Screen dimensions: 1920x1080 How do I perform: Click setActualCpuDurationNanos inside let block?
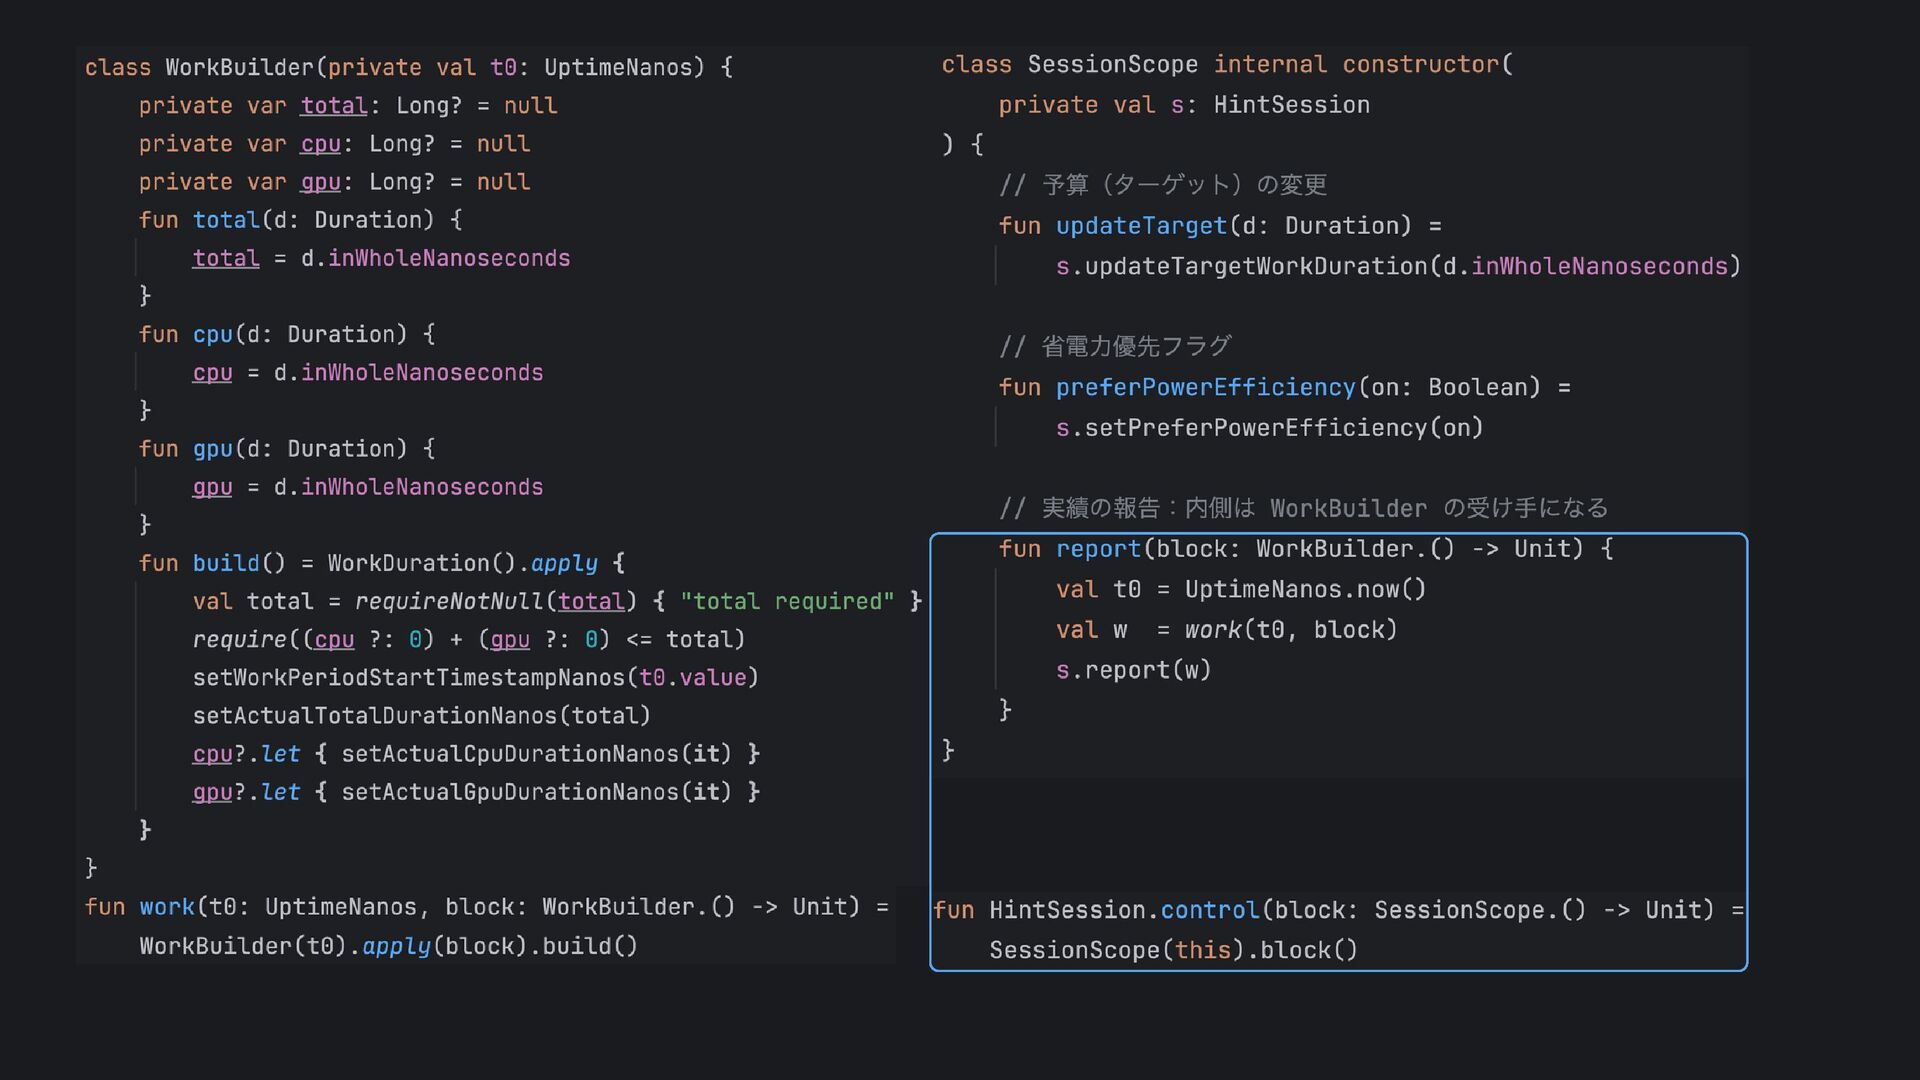point(510,754)
